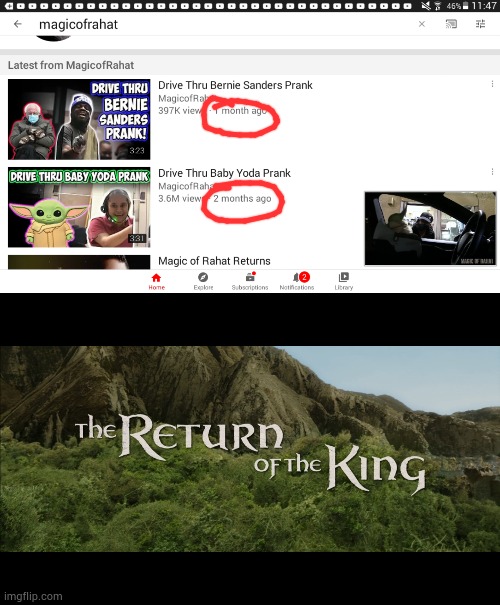Image resolution: width=500 pixels, height=605 pixels.
Task: Tap the muted sound icon in status bar
Action: pos(426,6)
